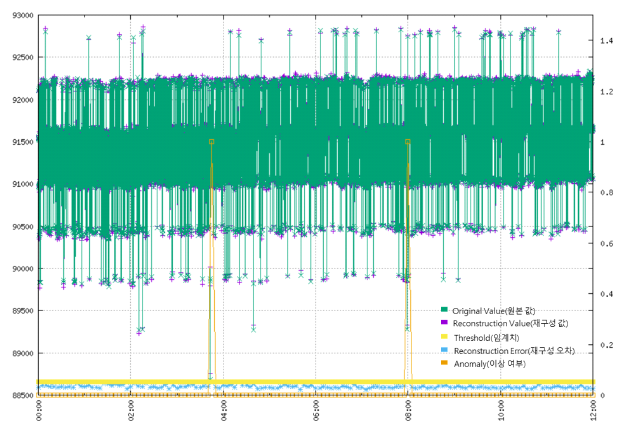Select the Reconstruction Value(재구성 값) legend label
This screenshot has height=434, width=627.
pyautogui.click(x=510, y=322)
